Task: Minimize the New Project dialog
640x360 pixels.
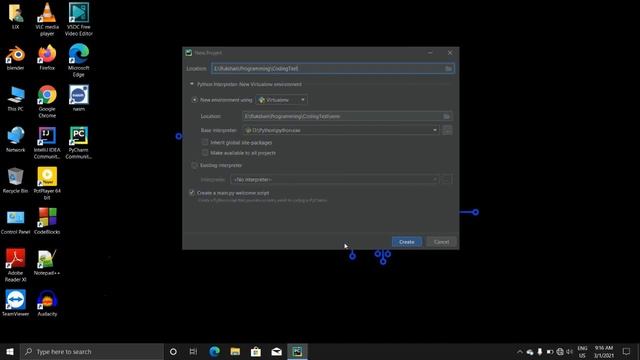Action: 430,53
